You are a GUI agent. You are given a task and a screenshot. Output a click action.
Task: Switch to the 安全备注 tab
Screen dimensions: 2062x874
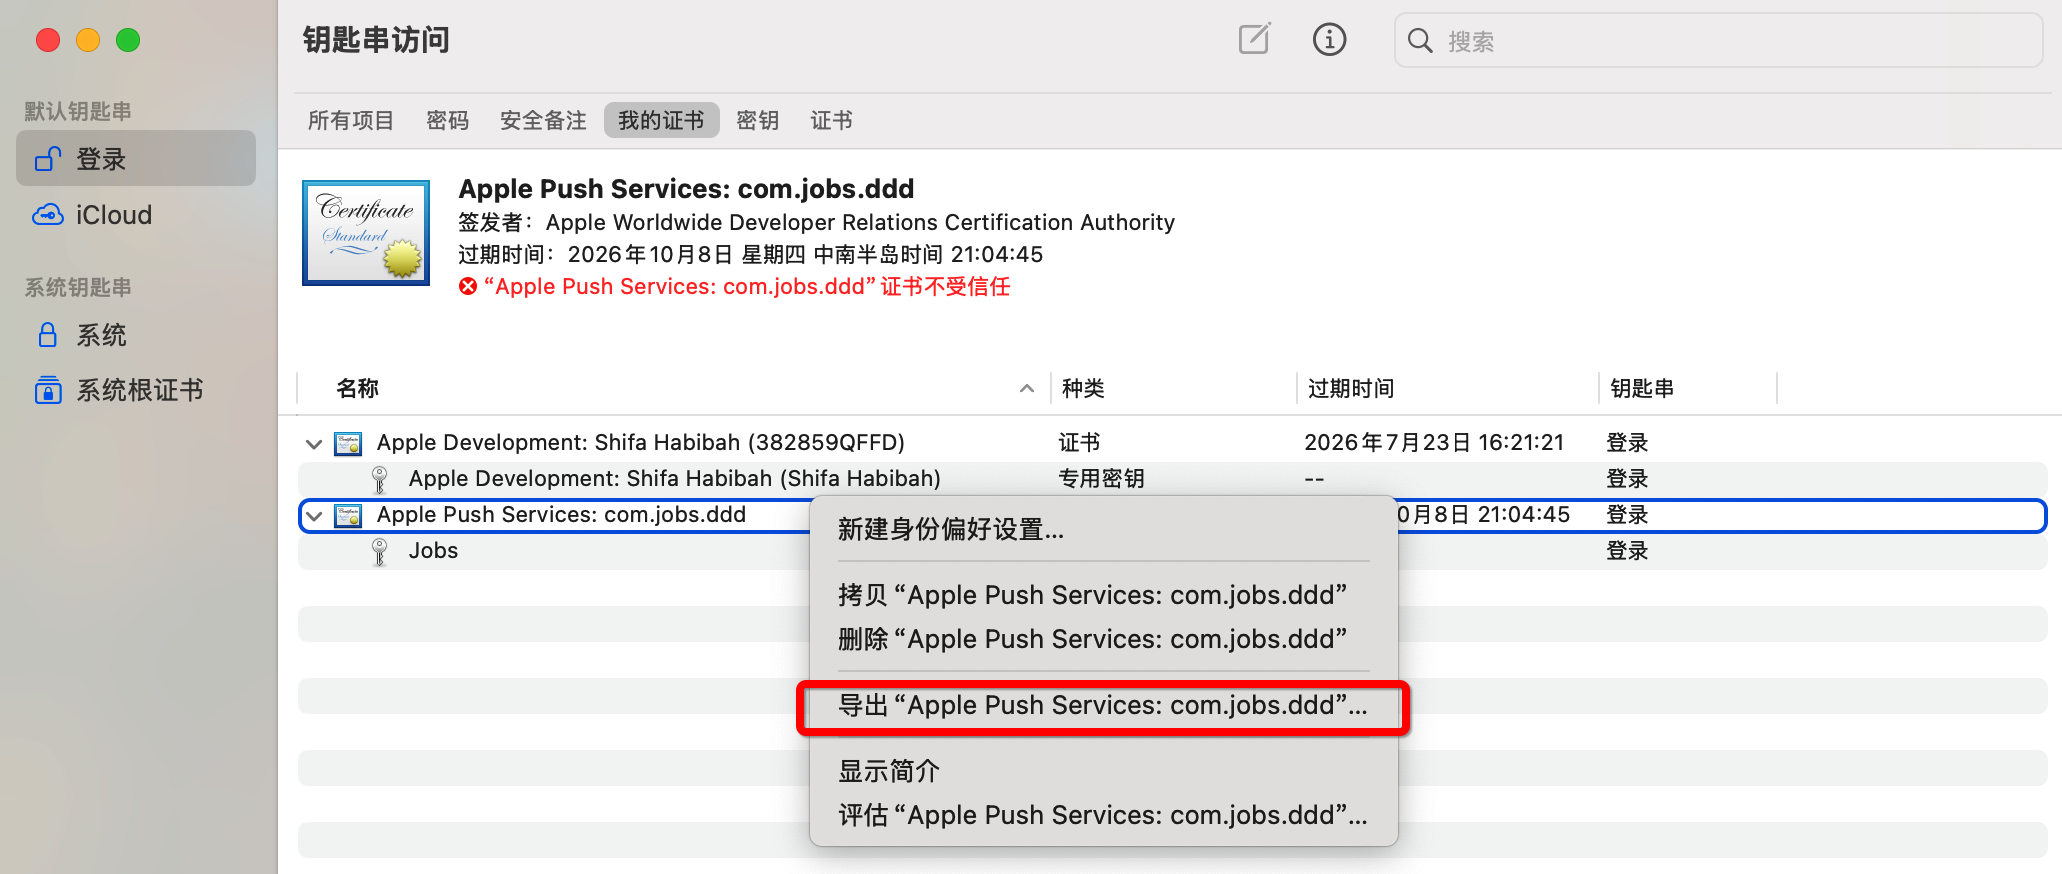click(x=543, y=121)
